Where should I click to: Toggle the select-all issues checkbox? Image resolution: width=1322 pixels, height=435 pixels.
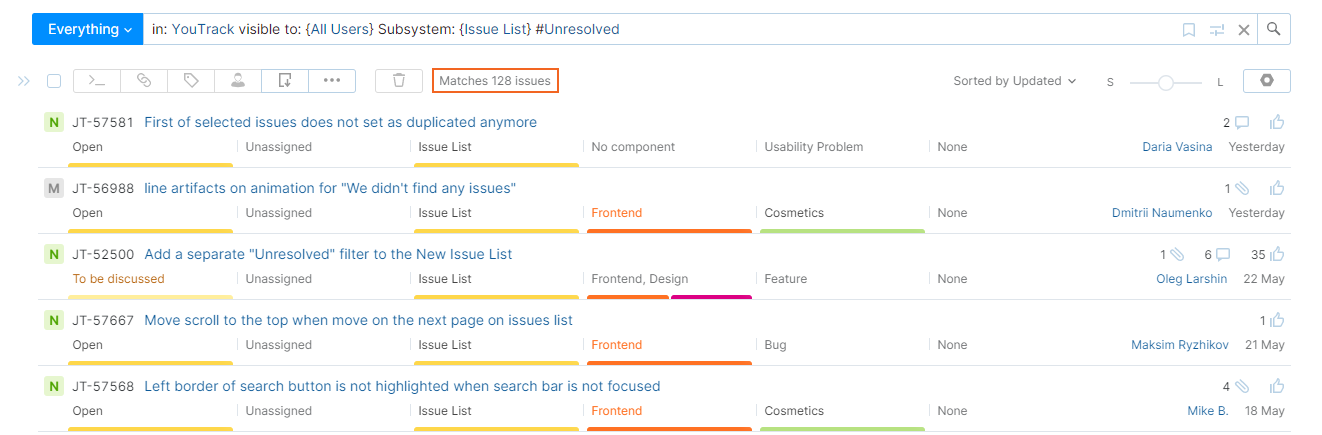pos(54,81)
